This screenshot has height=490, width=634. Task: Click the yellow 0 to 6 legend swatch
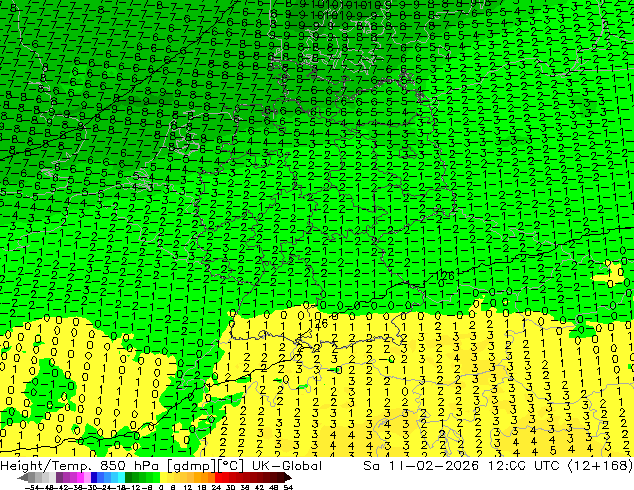tap(164, 477)
